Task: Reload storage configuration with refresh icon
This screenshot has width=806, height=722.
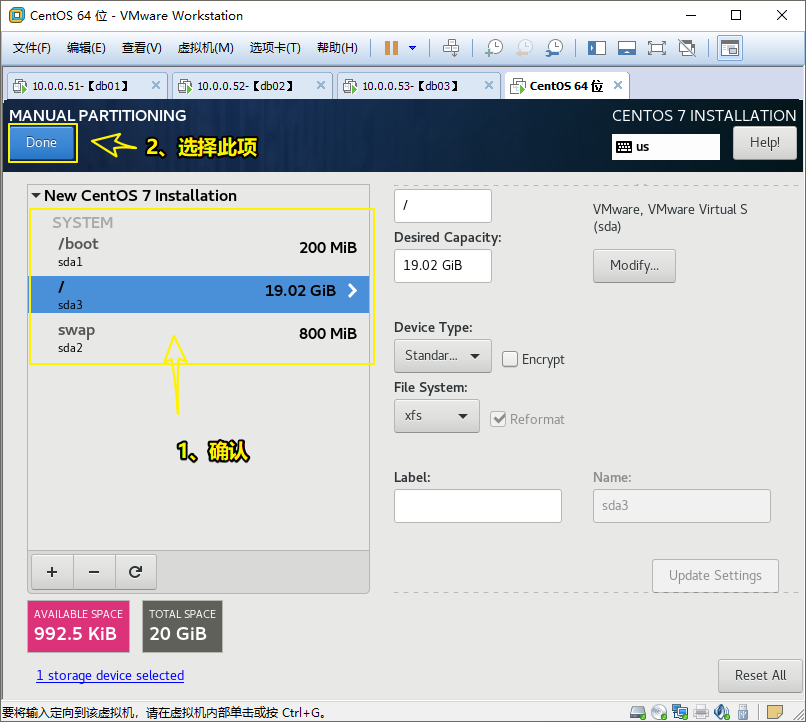Action: pyautogui.click(x=136, y=572)
